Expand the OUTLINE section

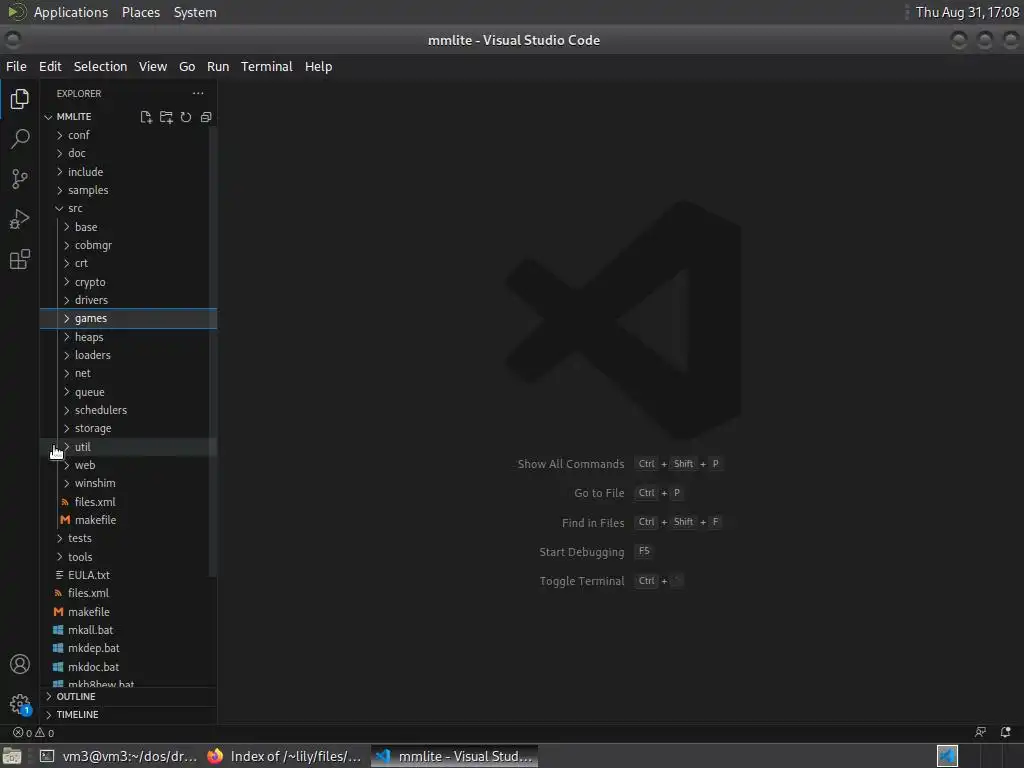point(128,696)
